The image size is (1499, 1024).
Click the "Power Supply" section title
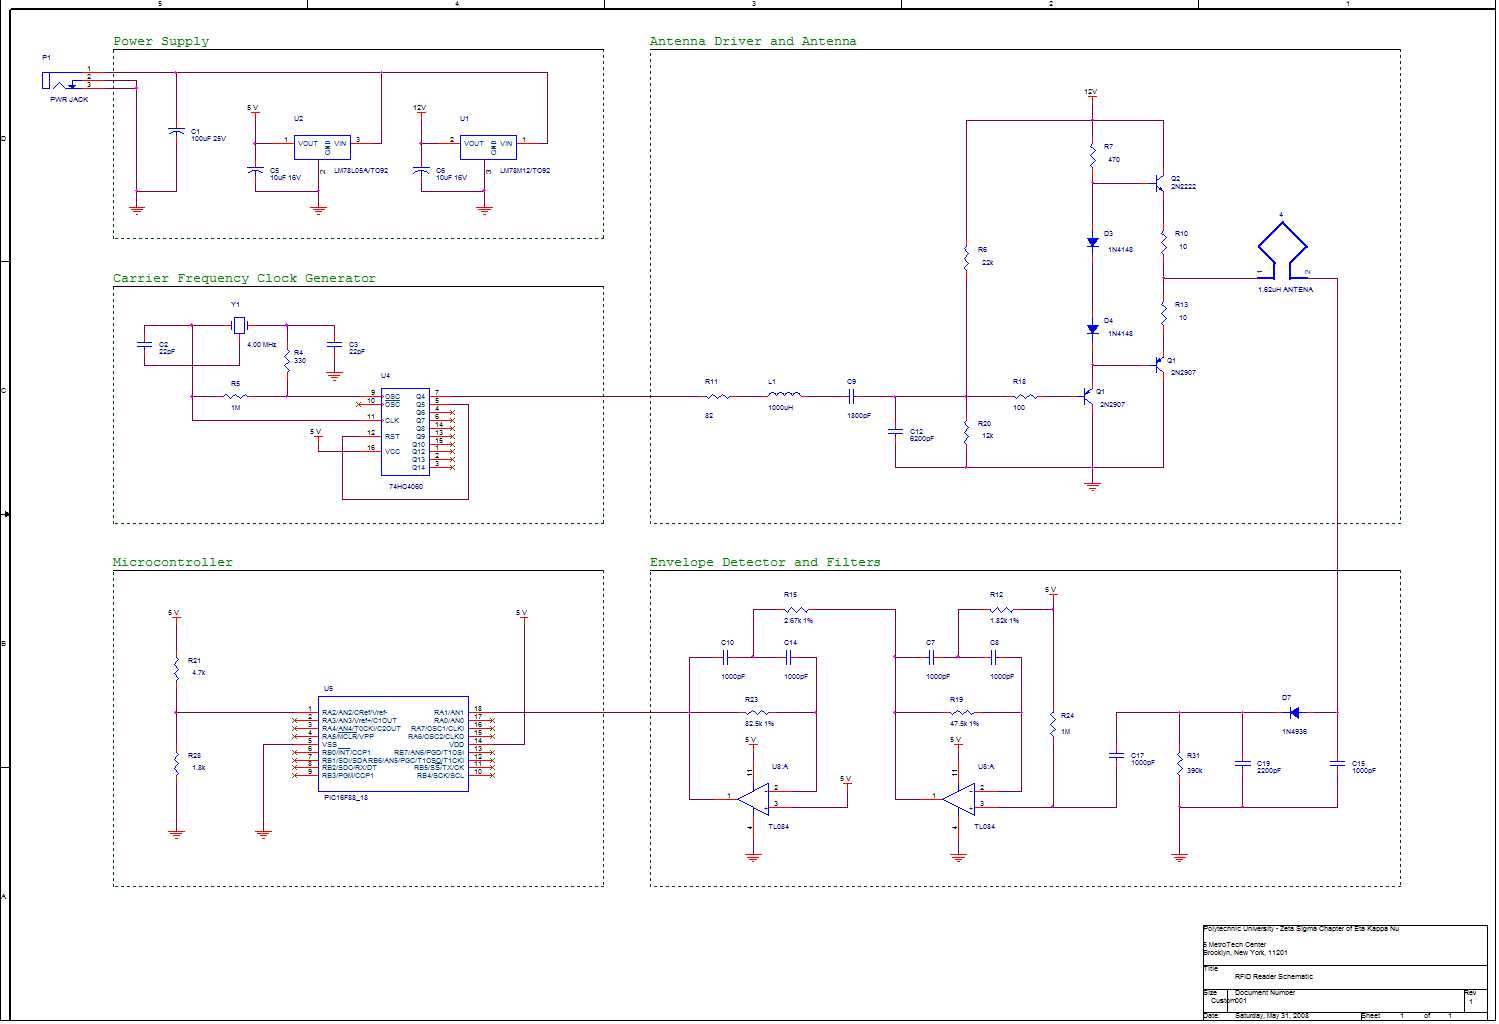[x=161, y=41]
